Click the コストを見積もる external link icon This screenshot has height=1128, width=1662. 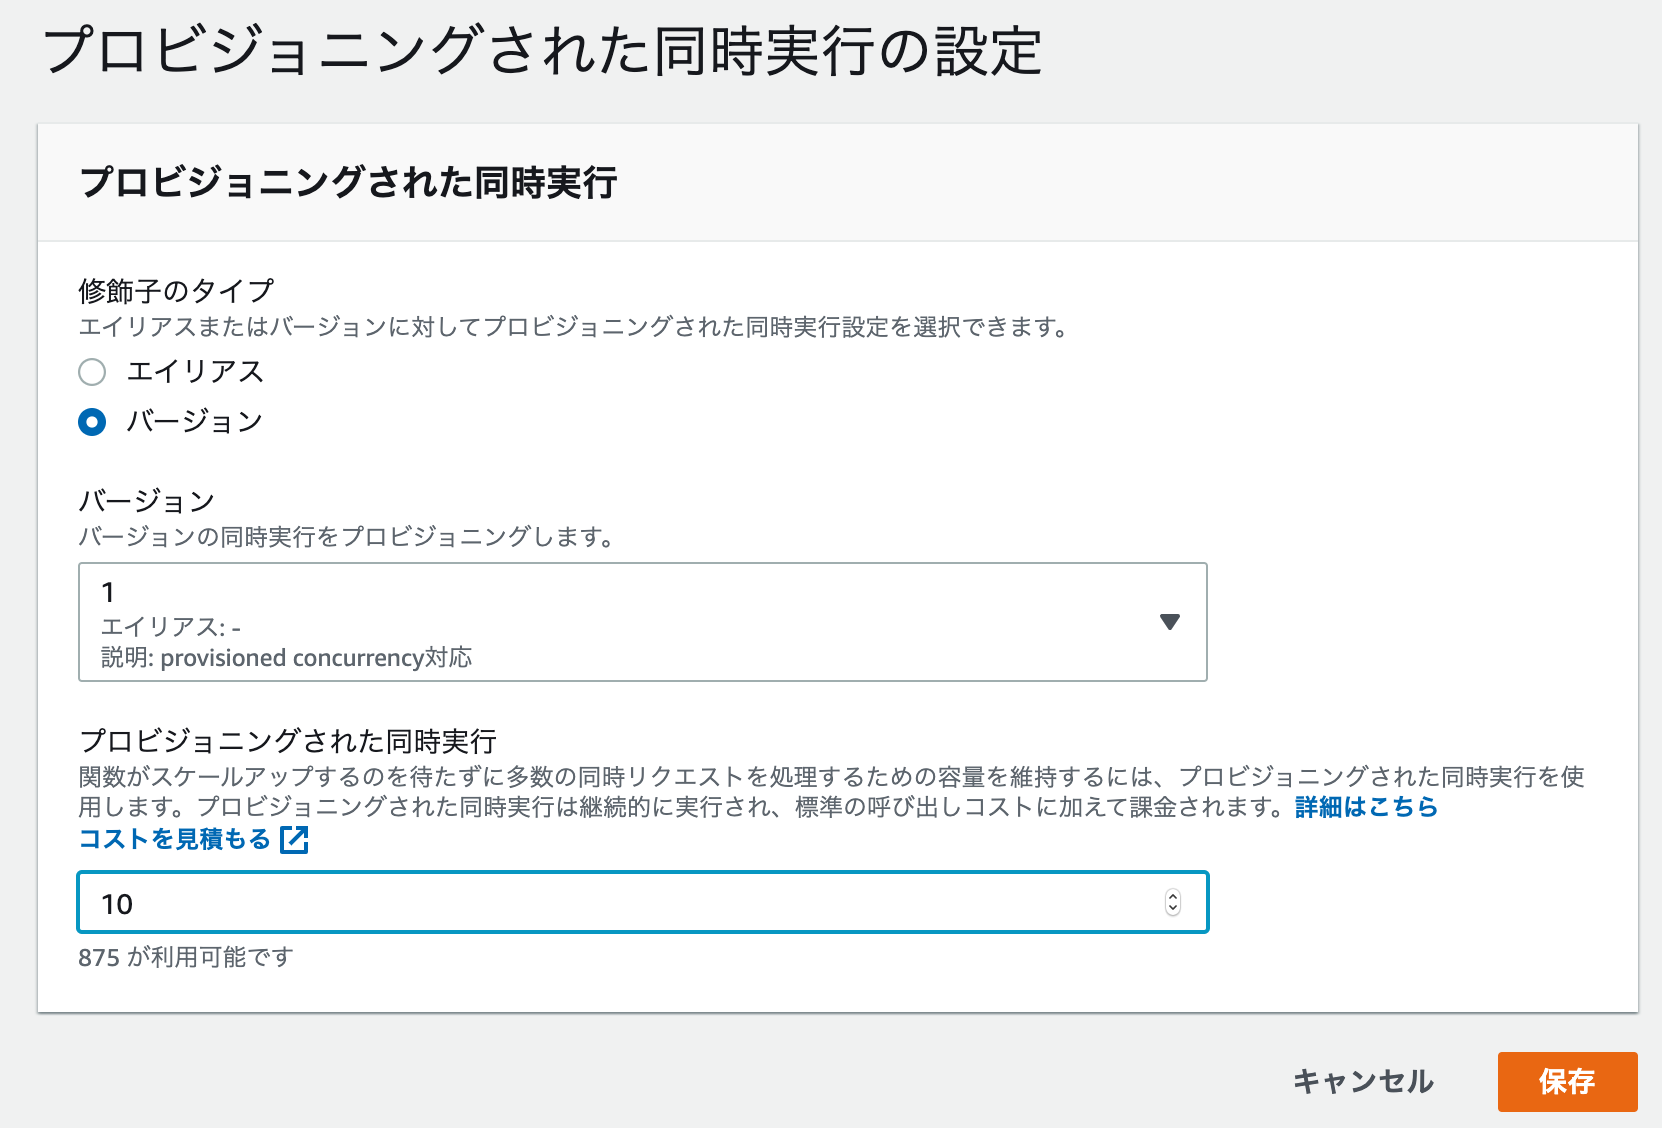(295, 840)
